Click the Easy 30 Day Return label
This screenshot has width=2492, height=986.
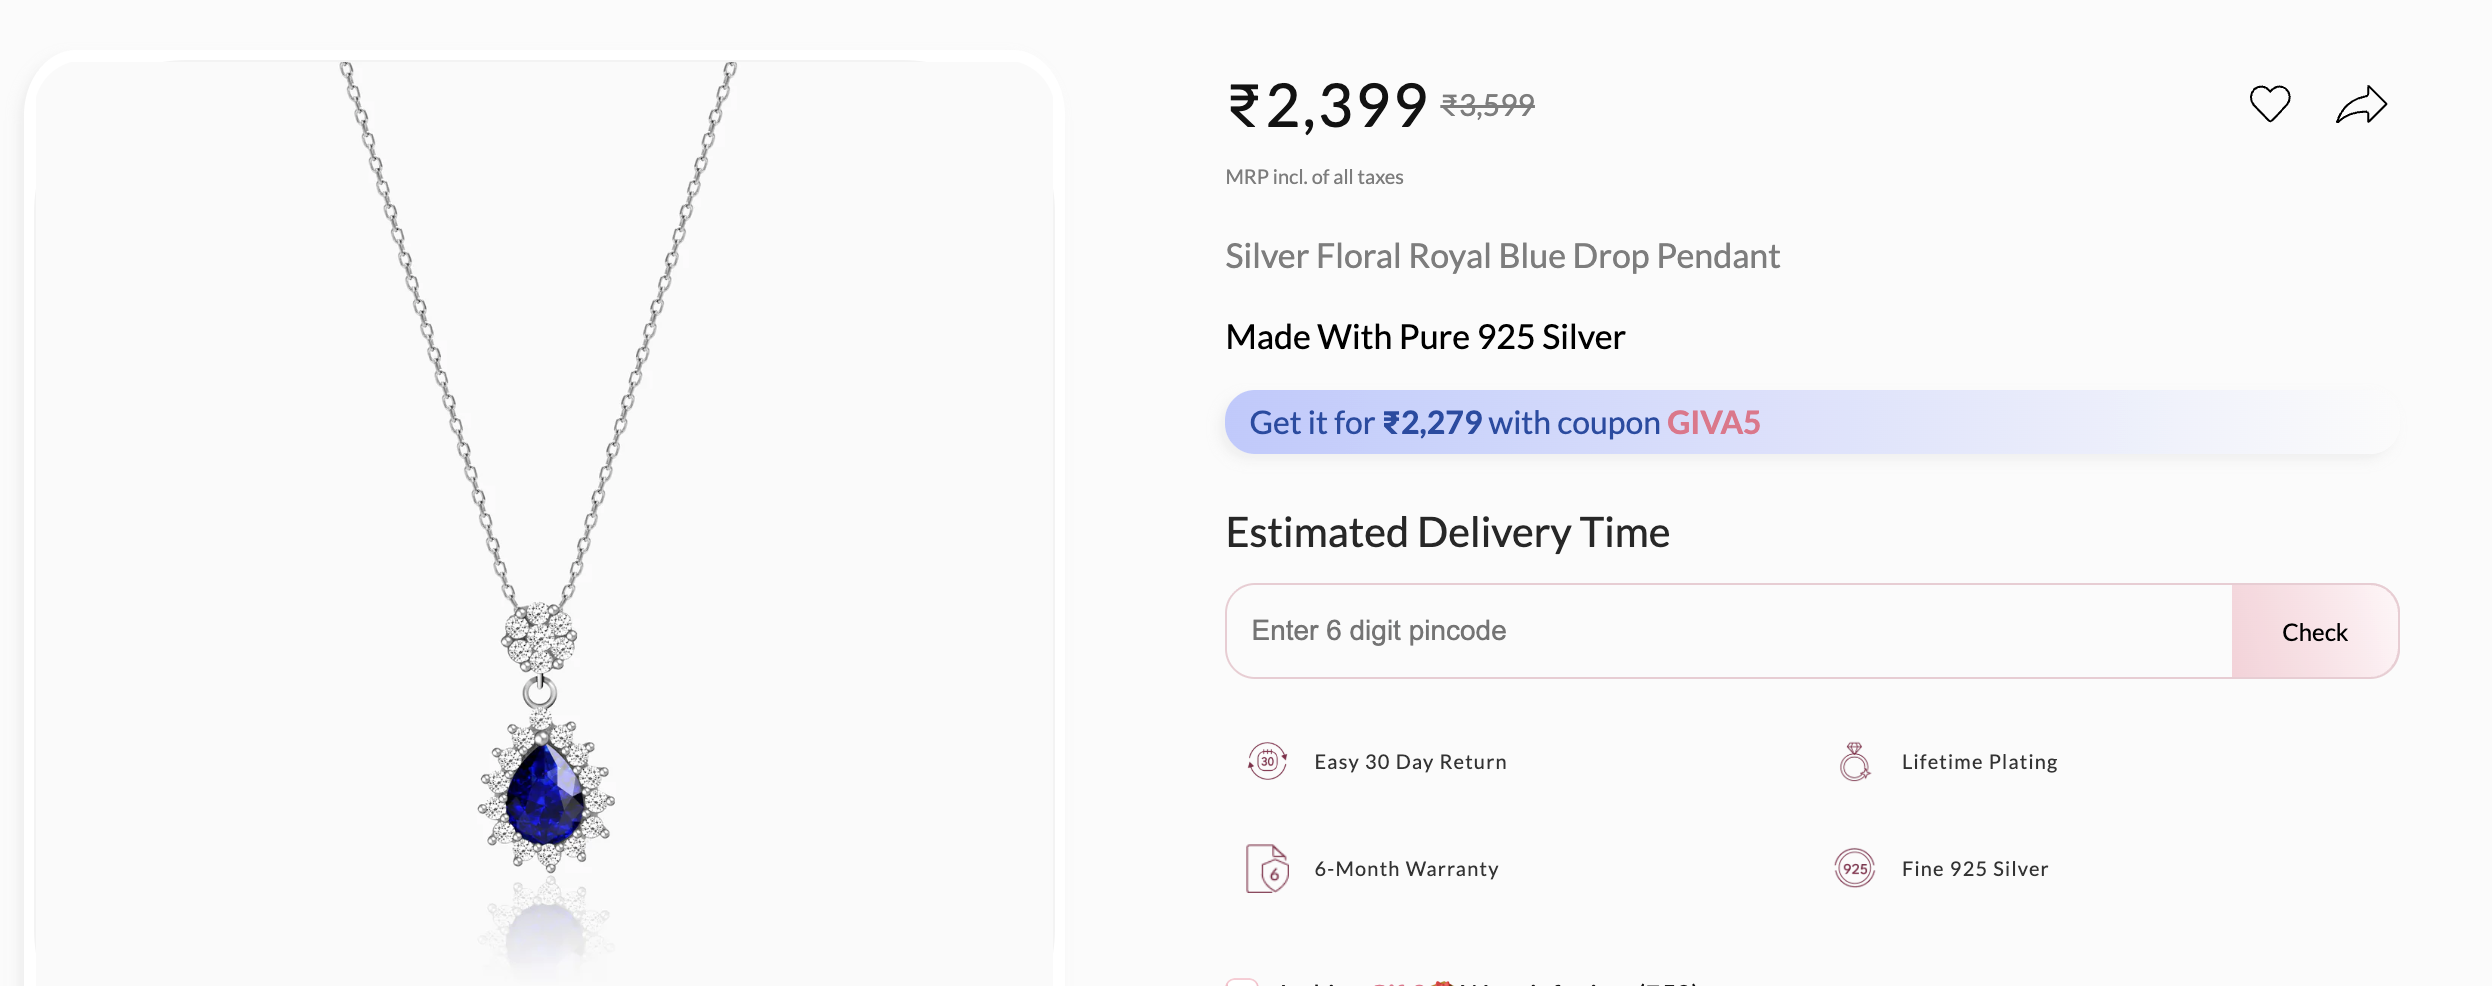(x=1410, y=762)
